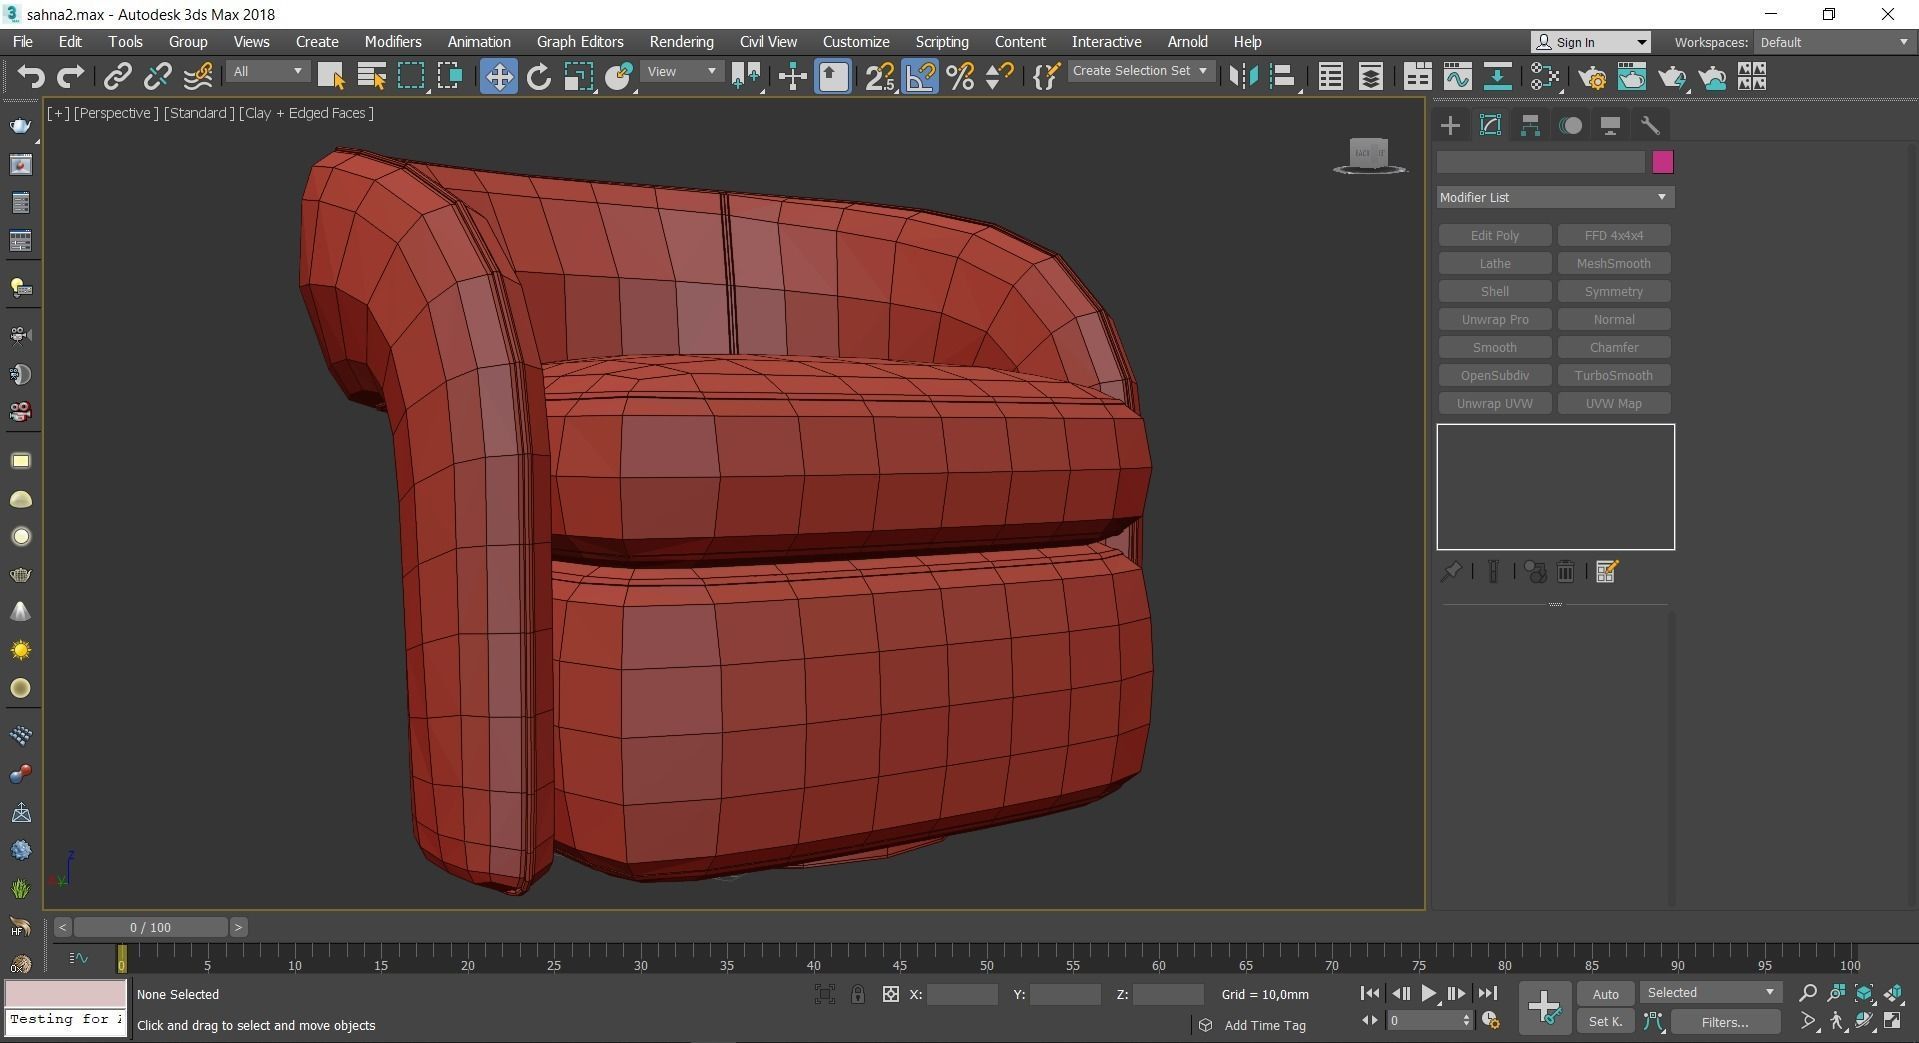Image resolution: width=1919 pixels, height=1043 pixels.
Task: Switch to the Create panel tab
Action: pyautogui.click(x=1450, y=125)
